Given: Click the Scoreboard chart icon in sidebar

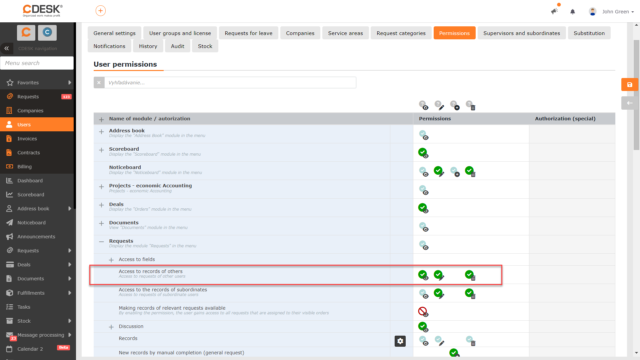Looking at the screenshot, I should 9,195.
